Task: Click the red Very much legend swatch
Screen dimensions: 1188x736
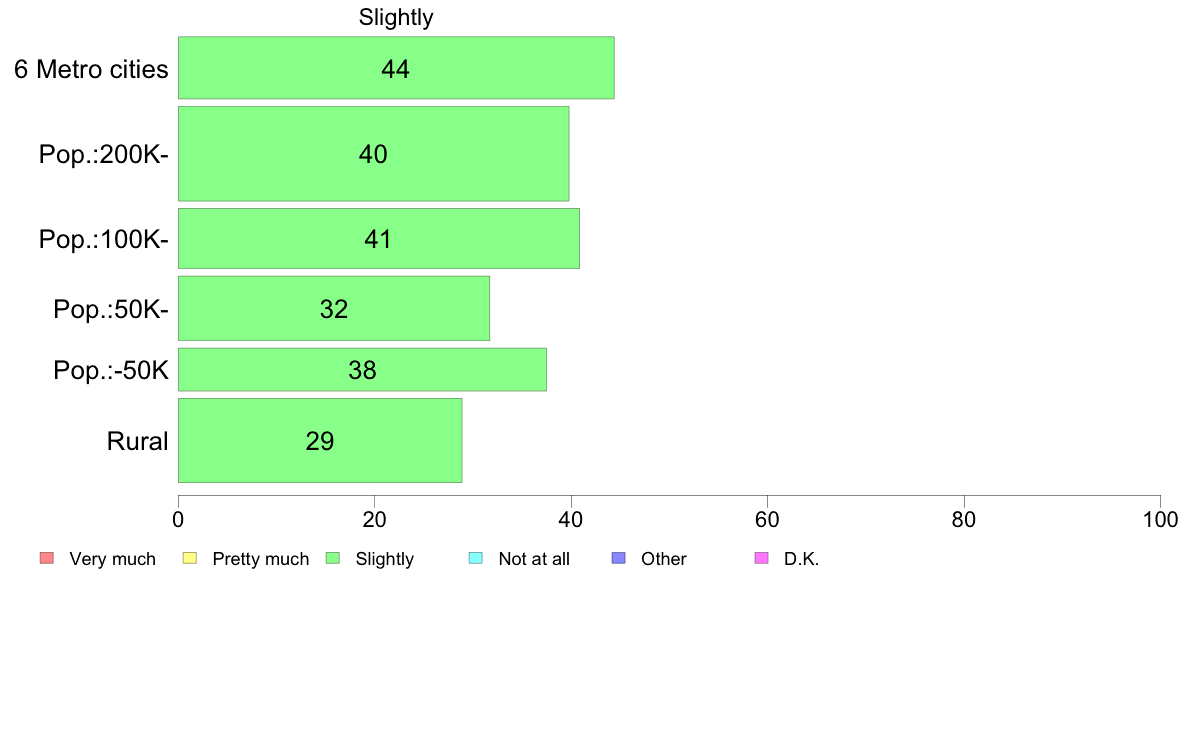Action: 46,558
